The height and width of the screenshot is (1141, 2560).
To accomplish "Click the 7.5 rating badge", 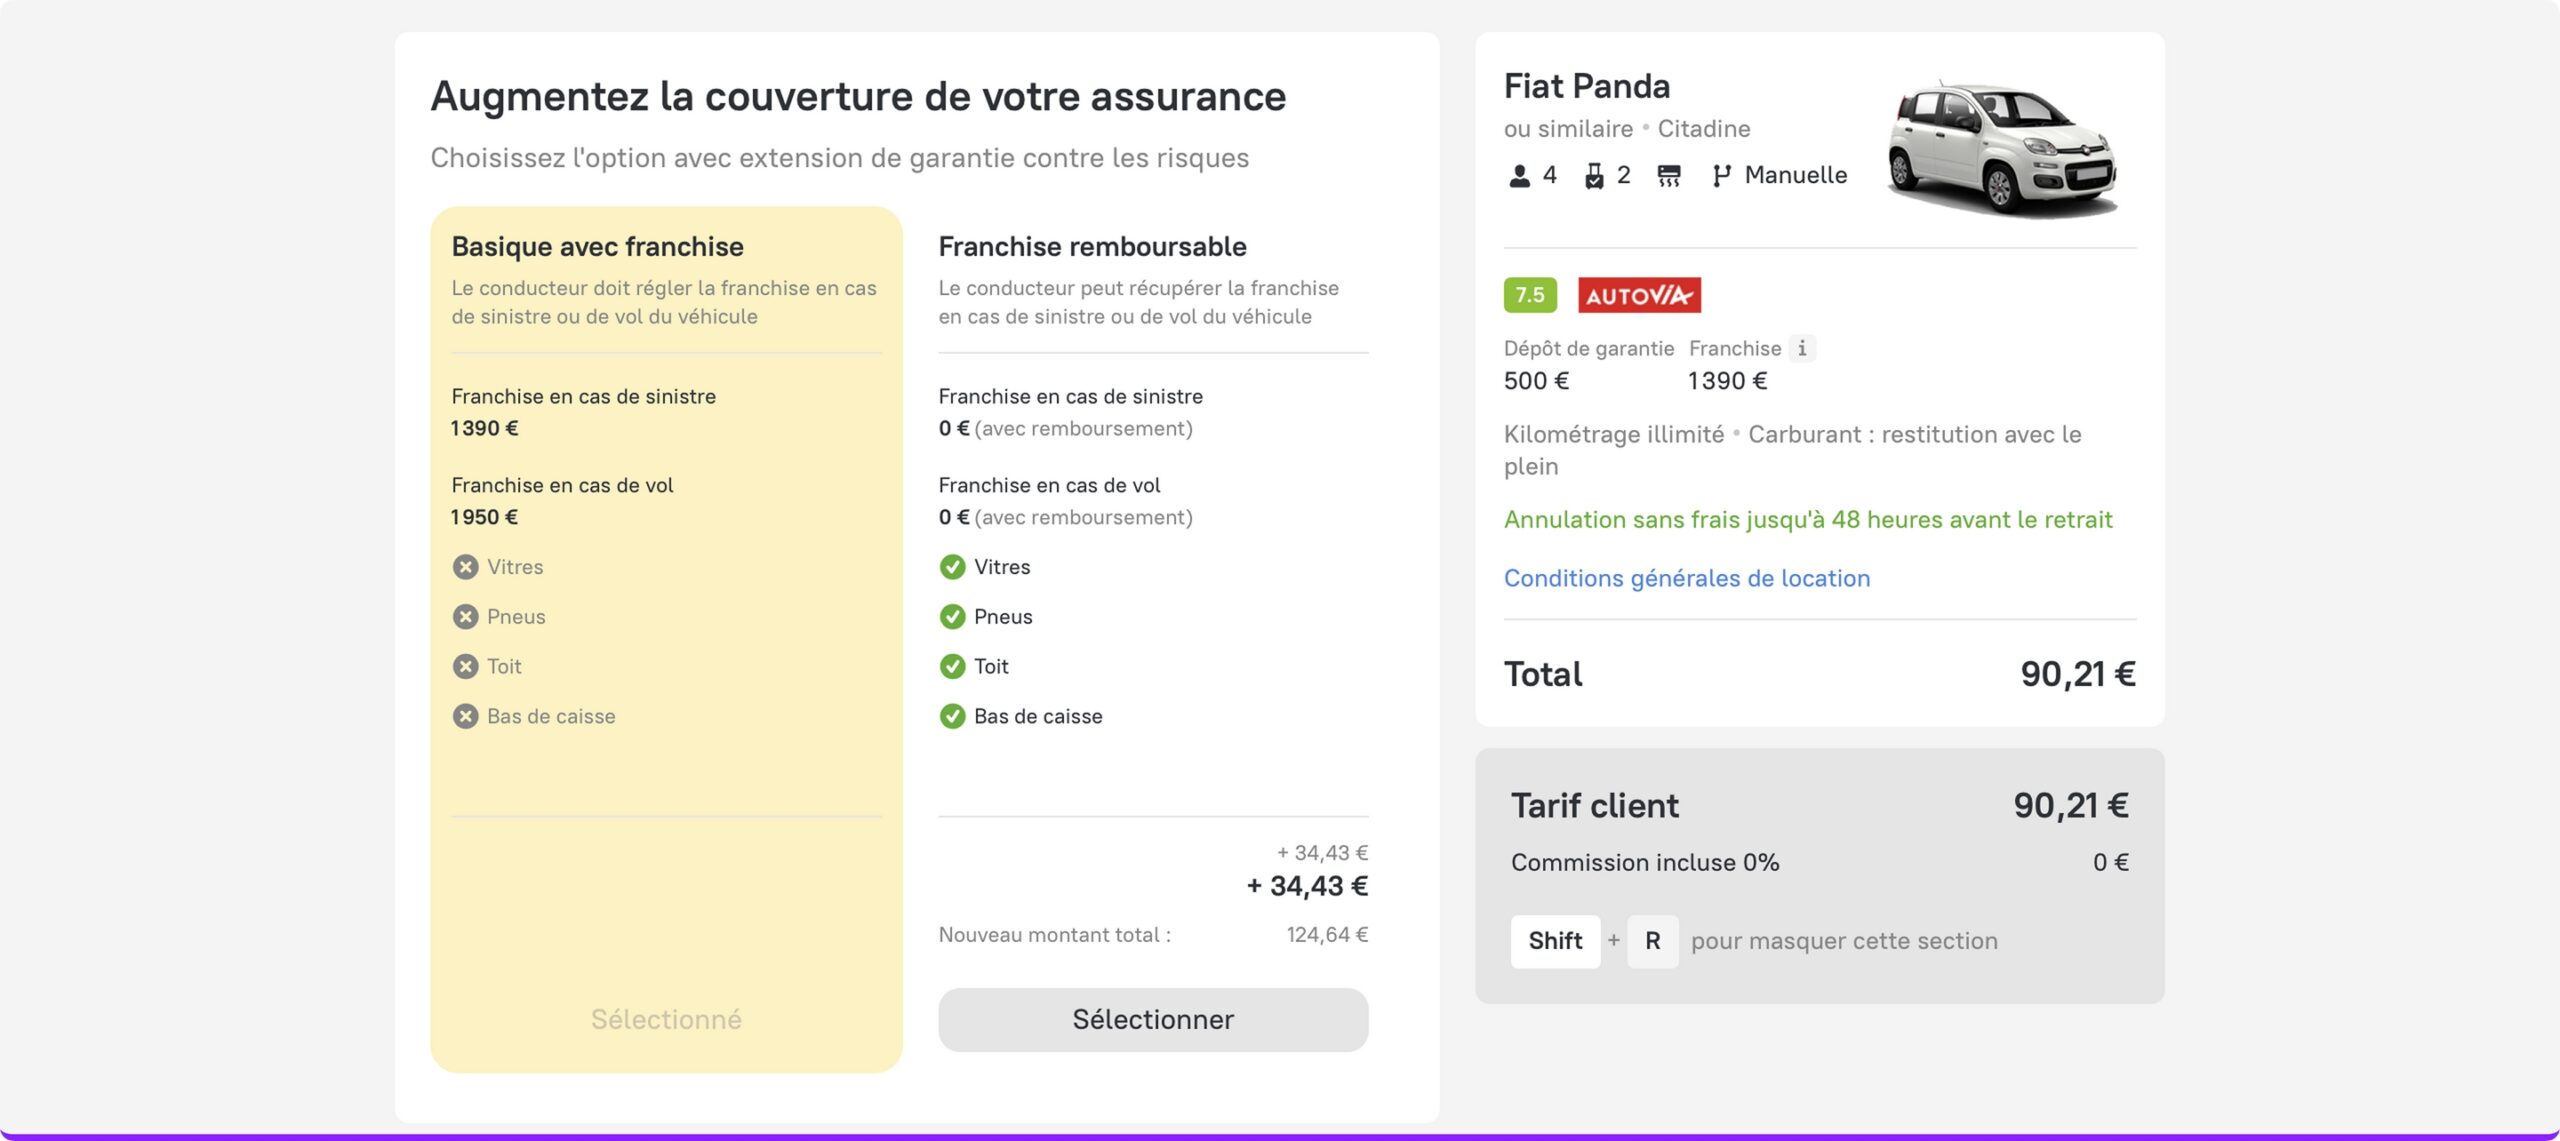I will pyautogui.click(x=1529, y=295).
